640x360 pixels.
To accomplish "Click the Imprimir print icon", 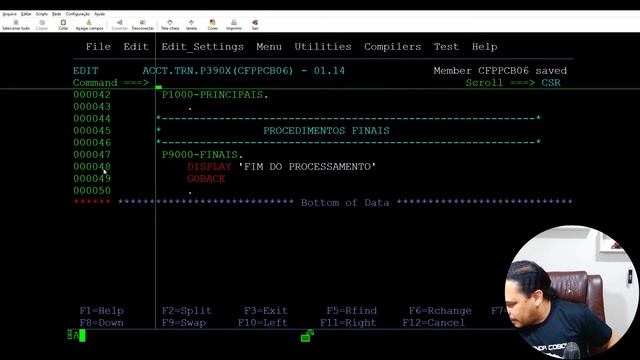I will click(234, 25).
